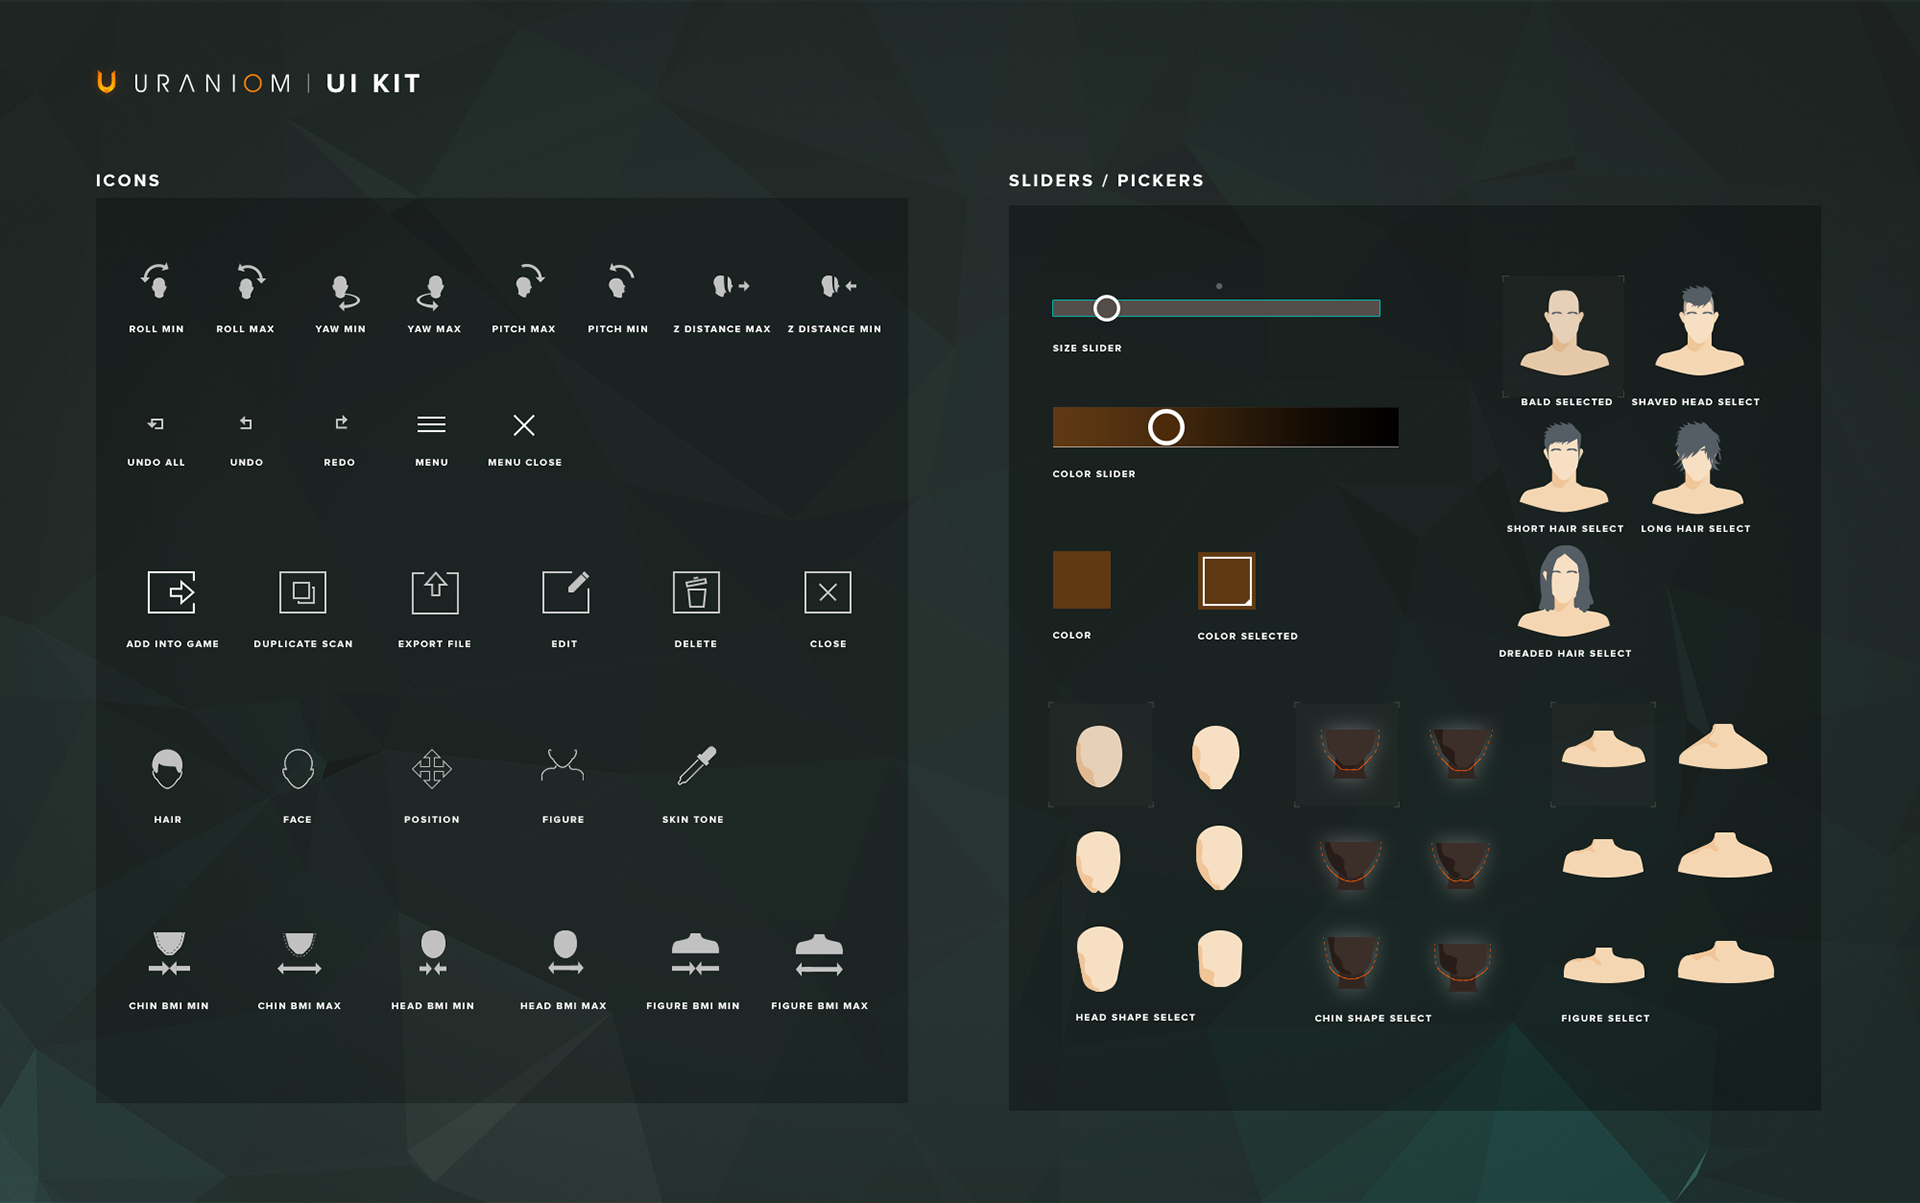Select the Figure icon
Image resolution: width=1920 pixels, height=1203 pixels.
(563, 766)
